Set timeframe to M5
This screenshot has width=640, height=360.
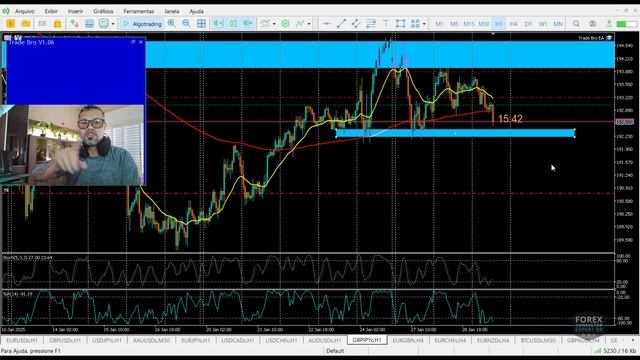point(454,24)
